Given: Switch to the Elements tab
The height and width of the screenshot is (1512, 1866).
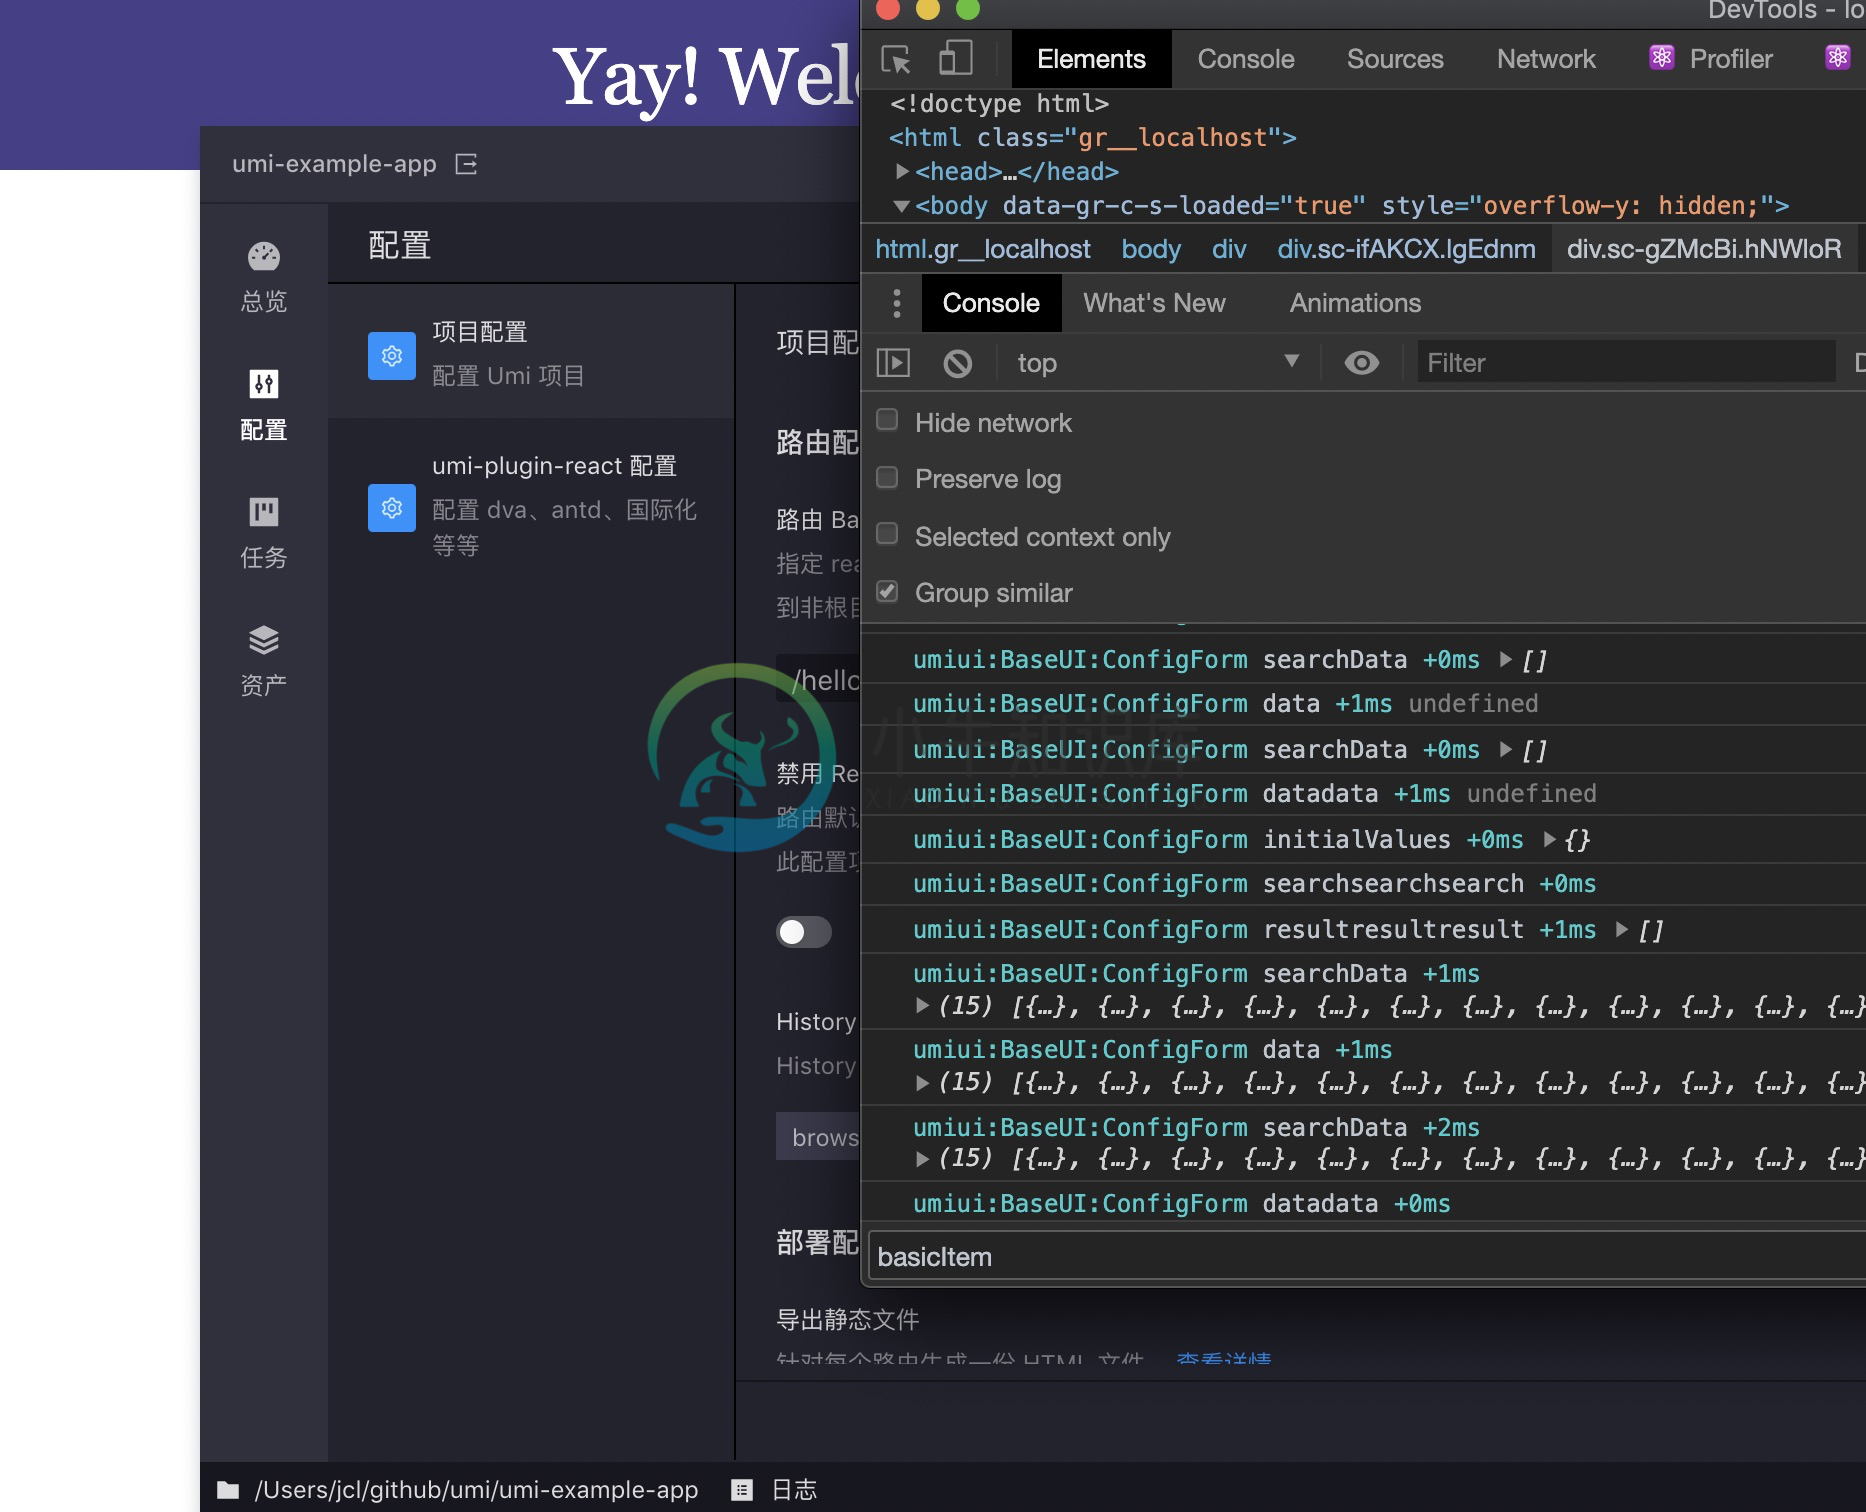Looking at the screenshot, I should tap(1091, 59).
